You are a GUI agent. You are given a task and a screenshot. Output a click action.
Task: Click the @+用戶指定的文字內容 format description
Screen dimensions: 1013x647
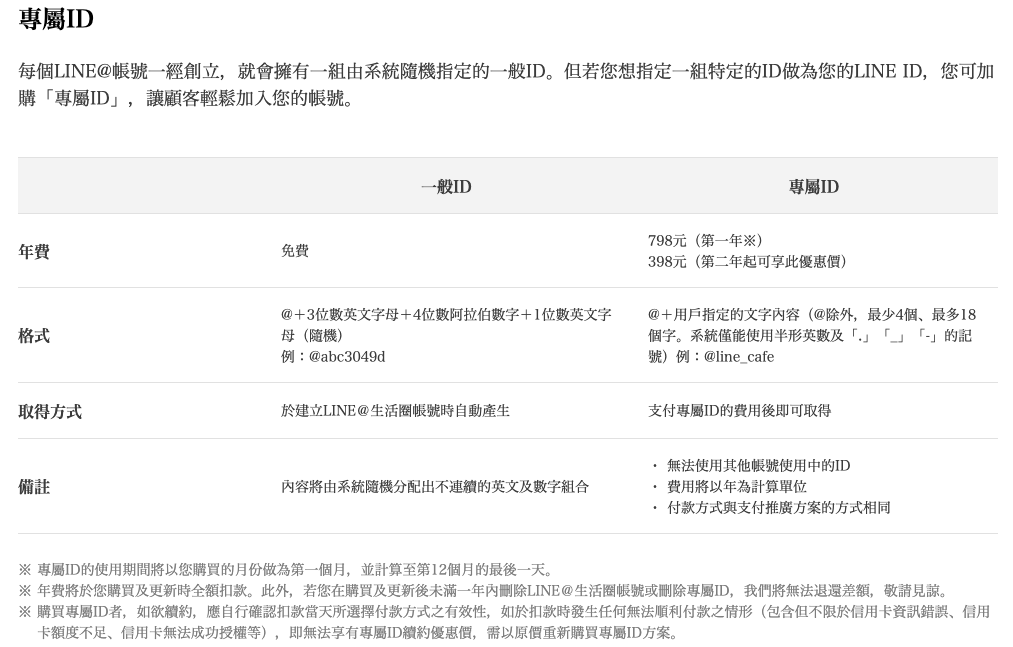click(x=812, y=335)
